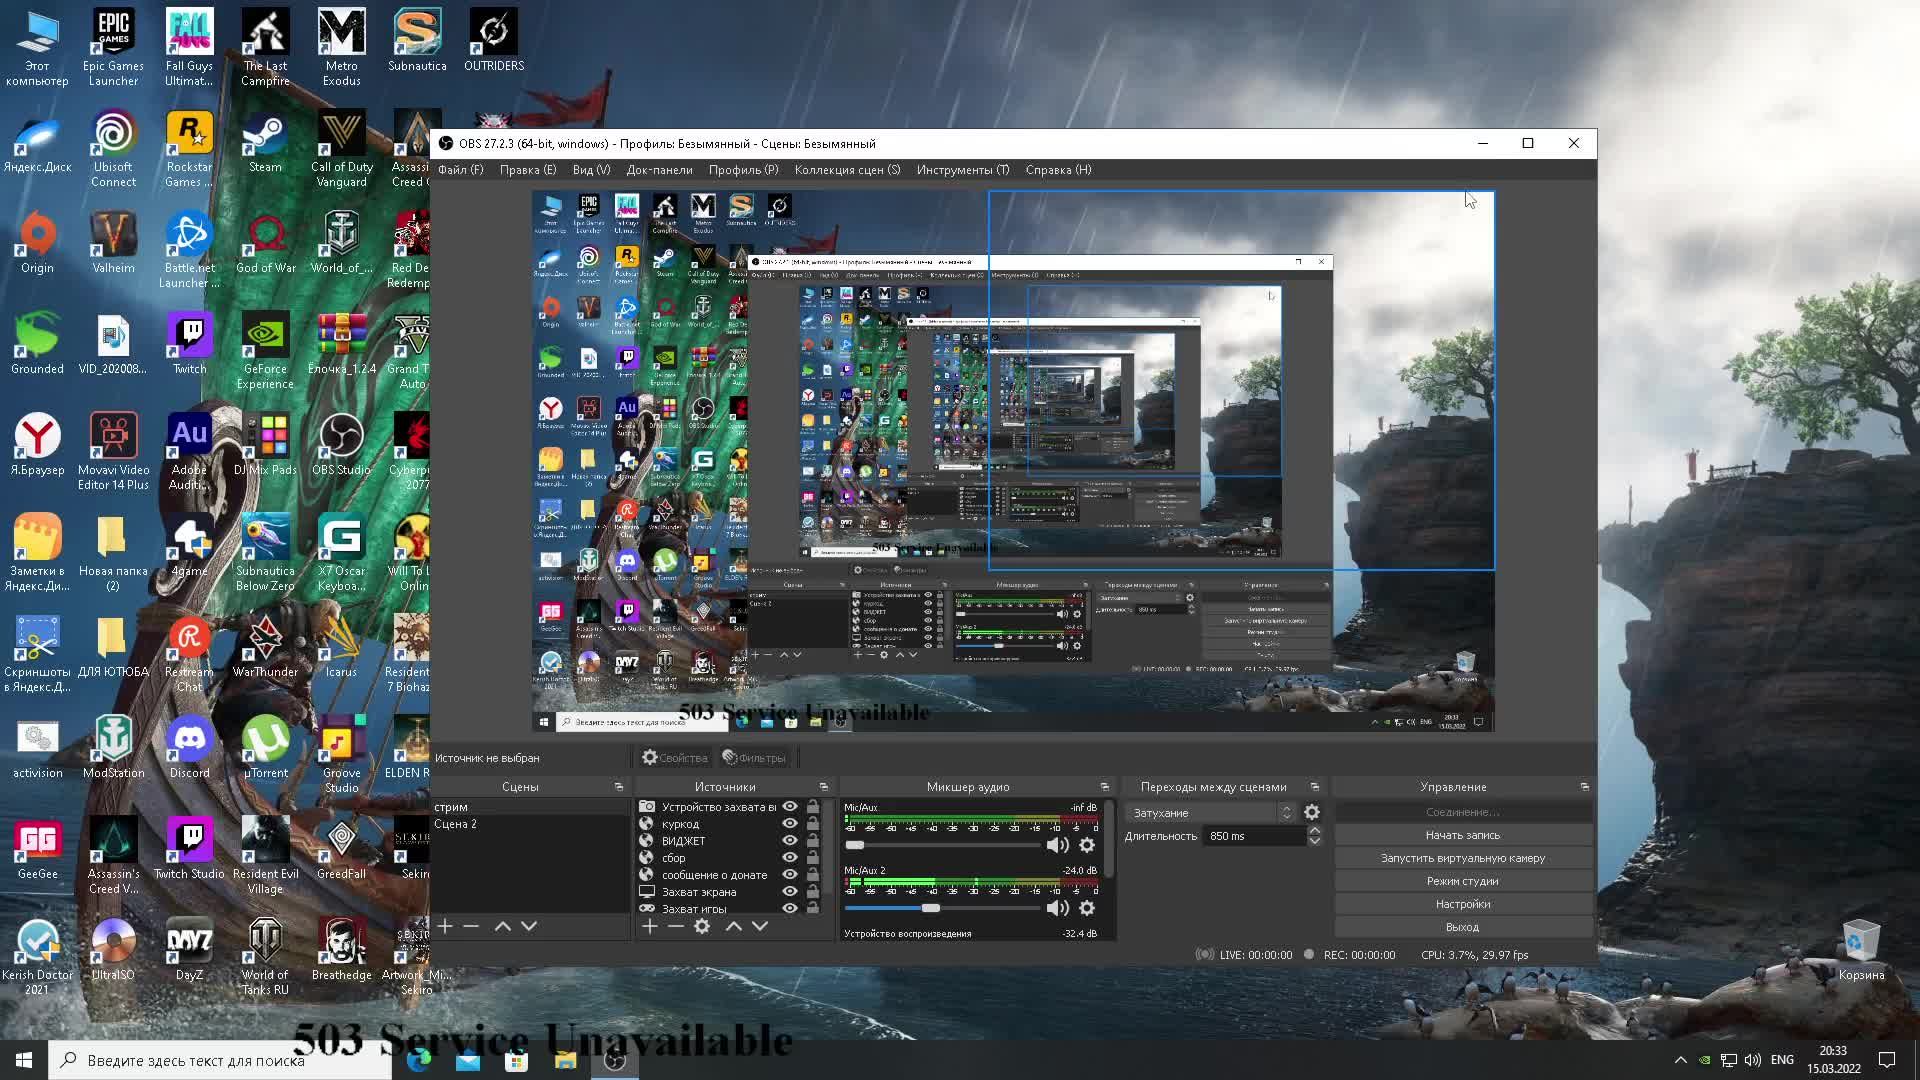Move the source down with the arrow icon
1920x1080 pixels.
coord(760,927)
